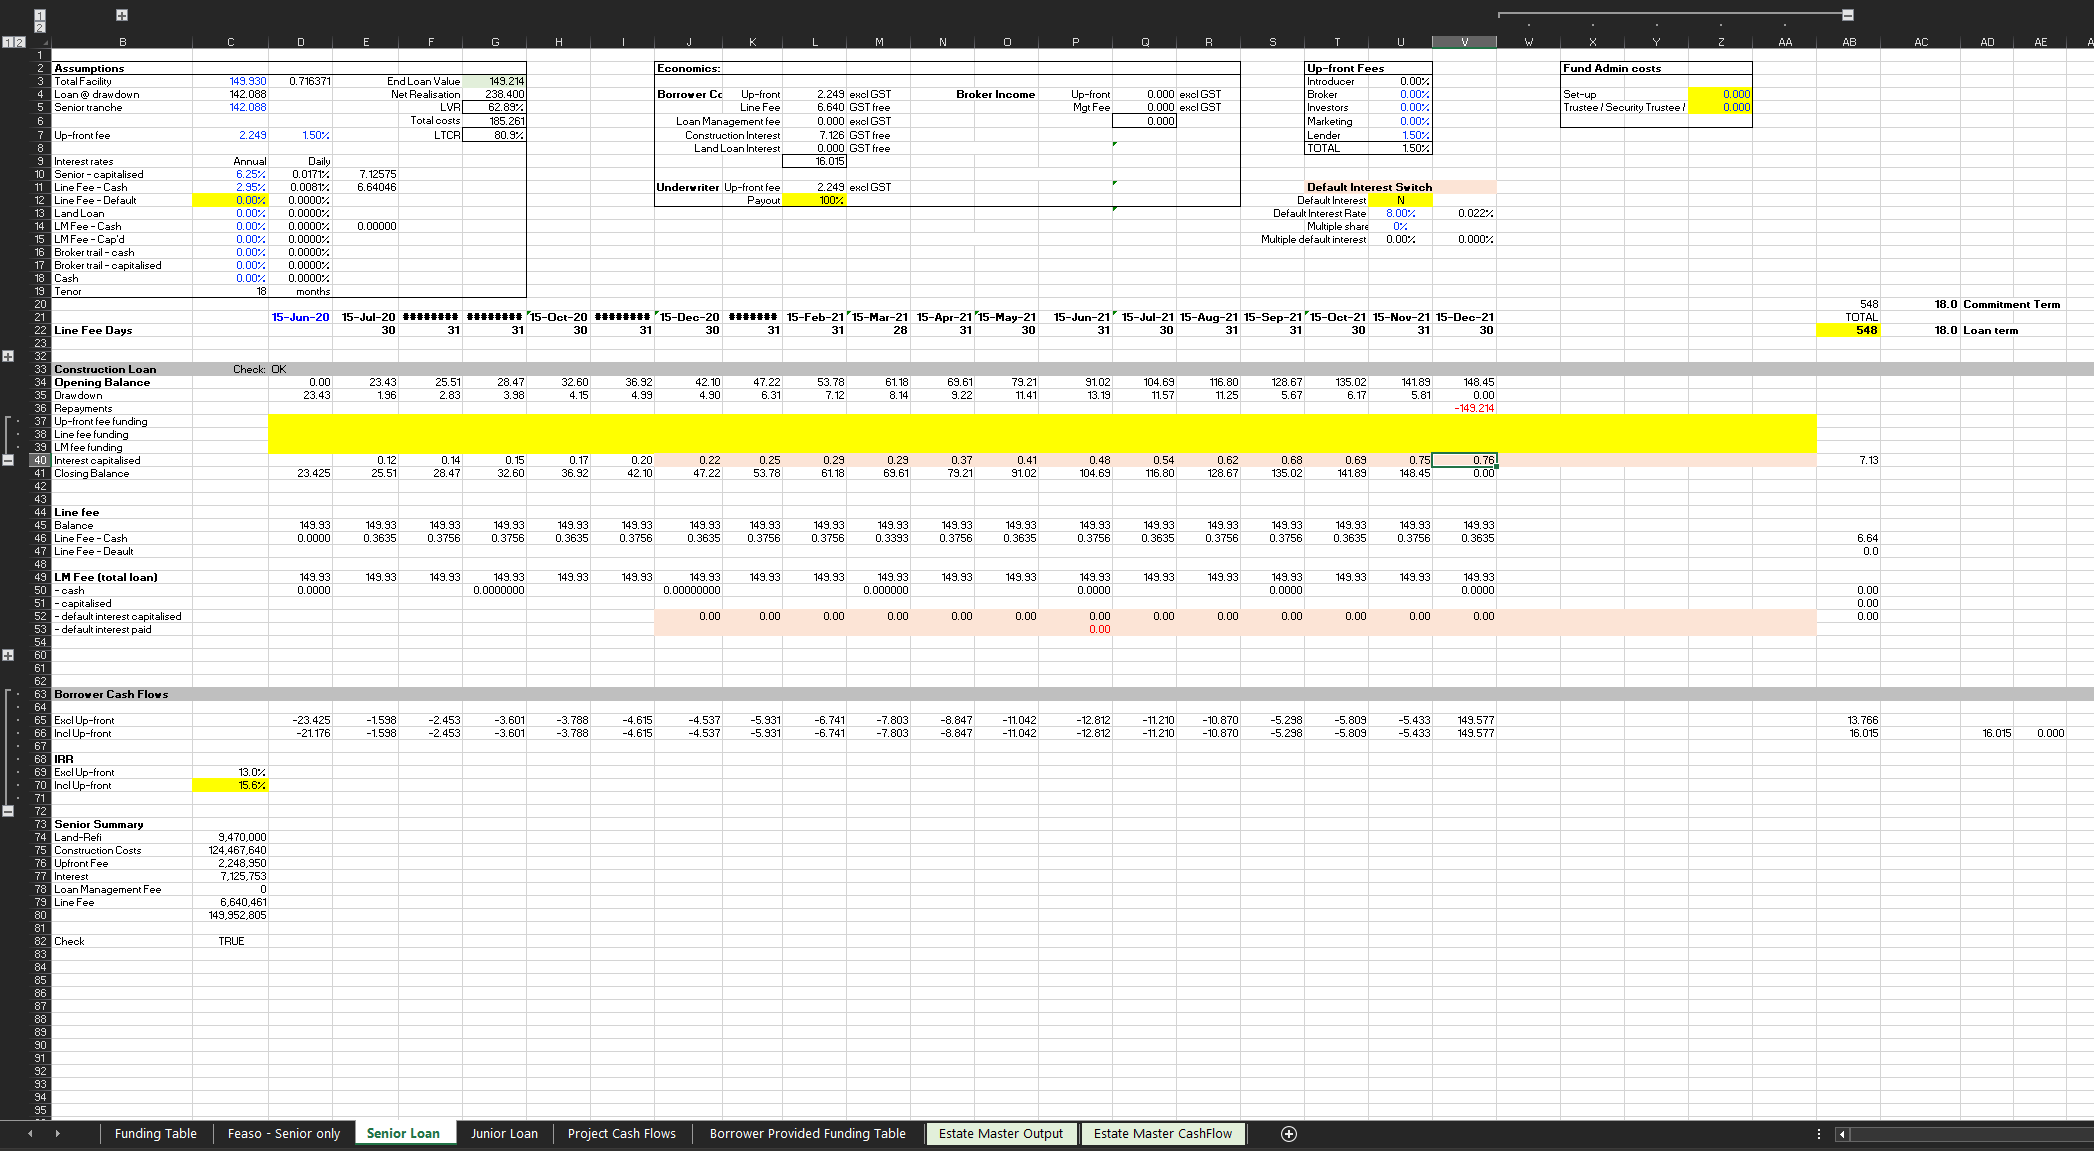2094x1151 pixels.
Task: Collapse the column group above column AB
Action: click(x=1848, y=15)
